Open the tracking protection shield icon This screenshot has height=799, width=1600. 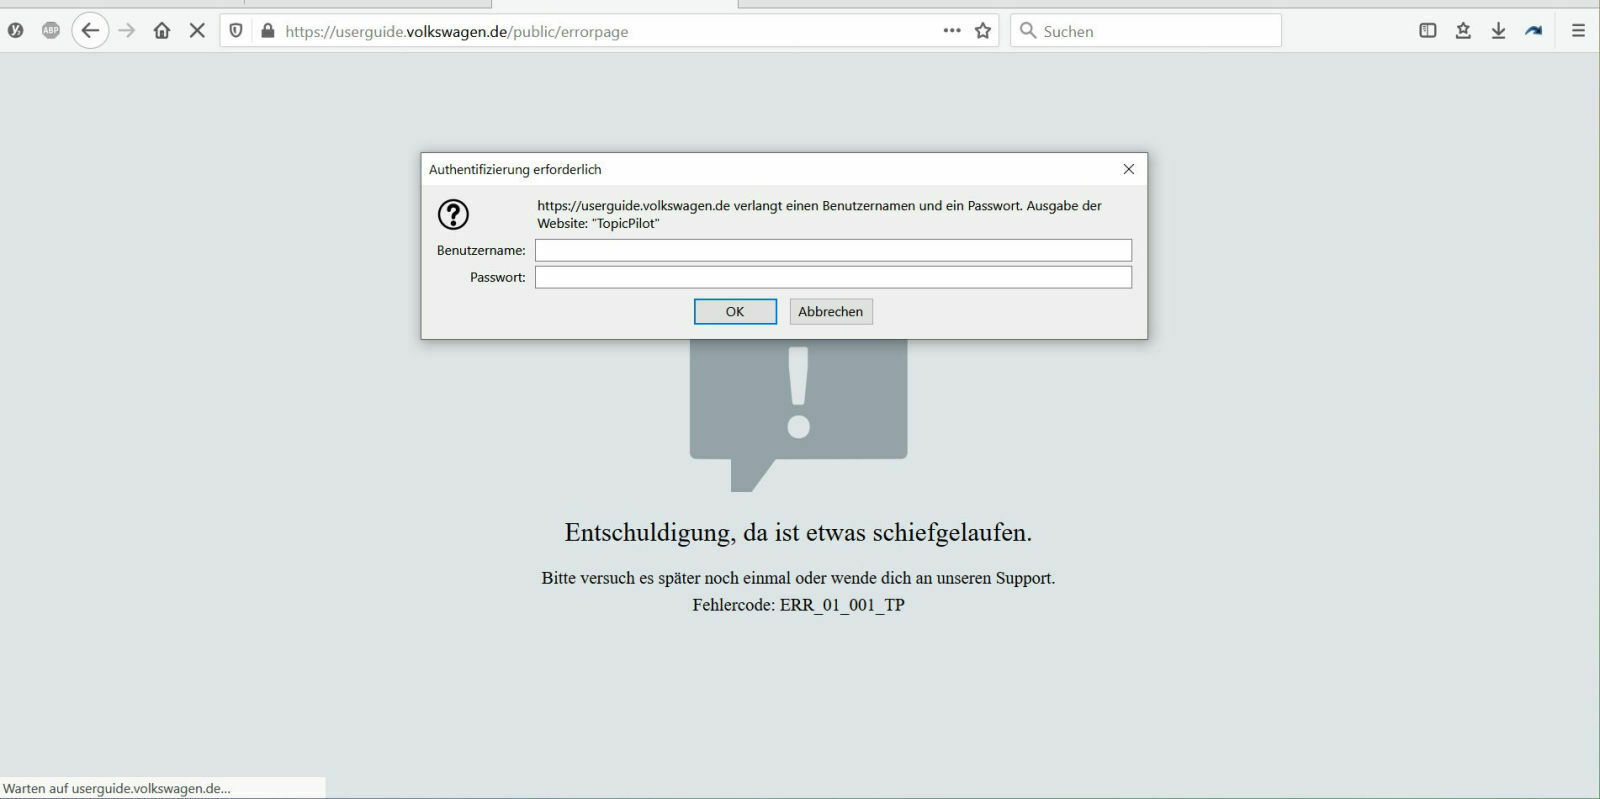236,31
